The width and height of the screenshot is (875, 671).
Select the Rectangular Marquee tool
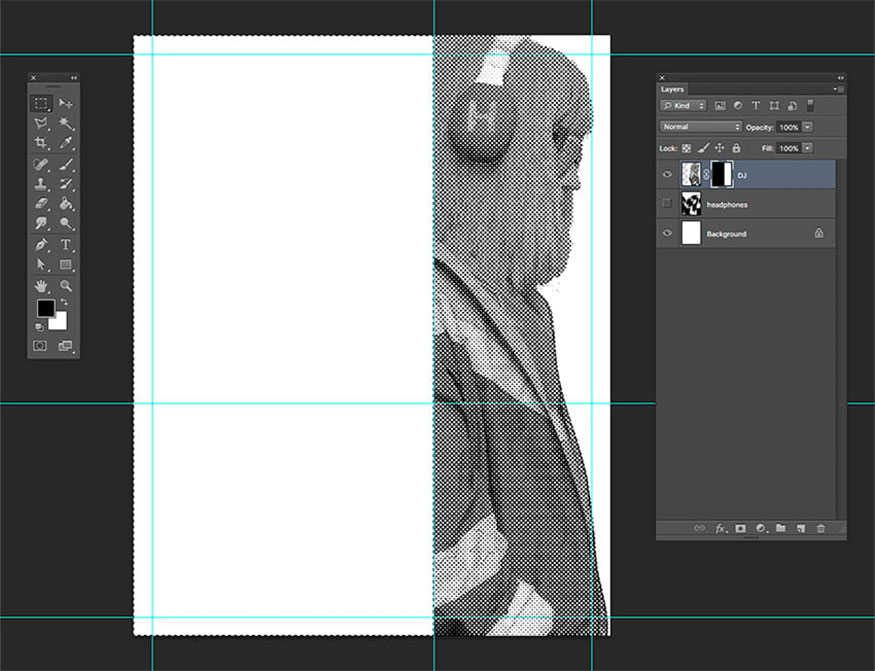point(41,103)
